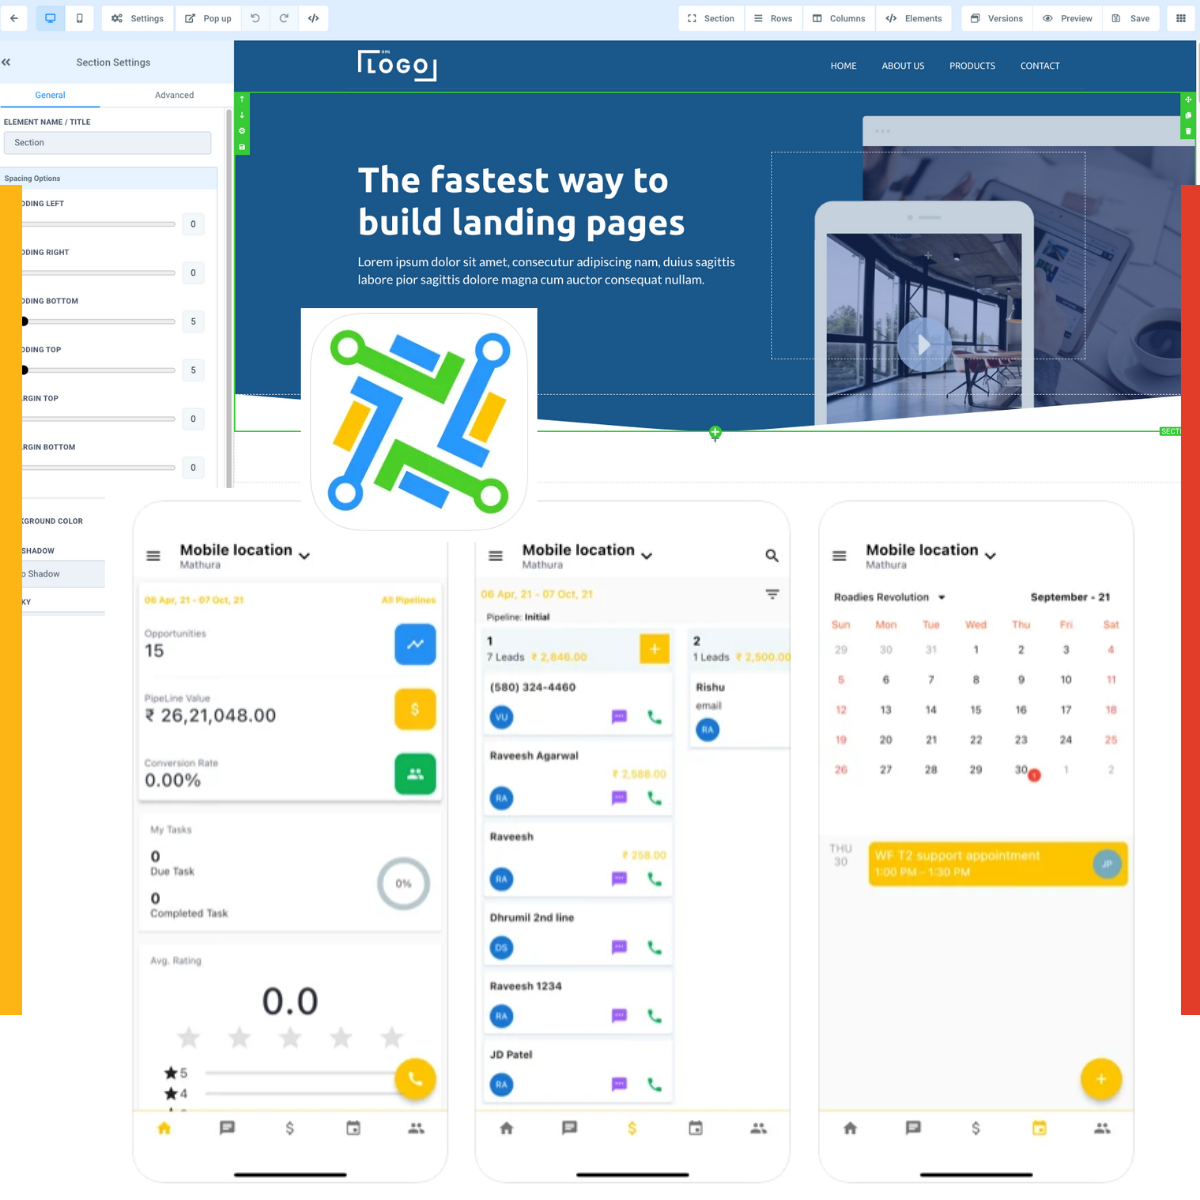The image size is (1200, 1200).
Task: Click the redo arrow icon
Action: click(283, 18)
